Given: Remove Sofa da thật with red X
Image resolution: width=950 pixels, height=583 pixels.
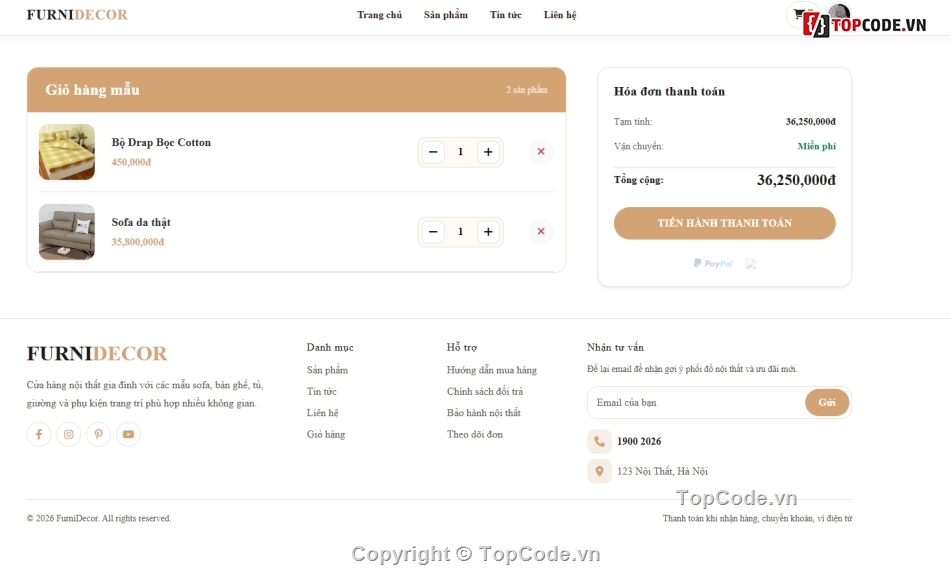Looking at the screenshot, I should point(541,232).
